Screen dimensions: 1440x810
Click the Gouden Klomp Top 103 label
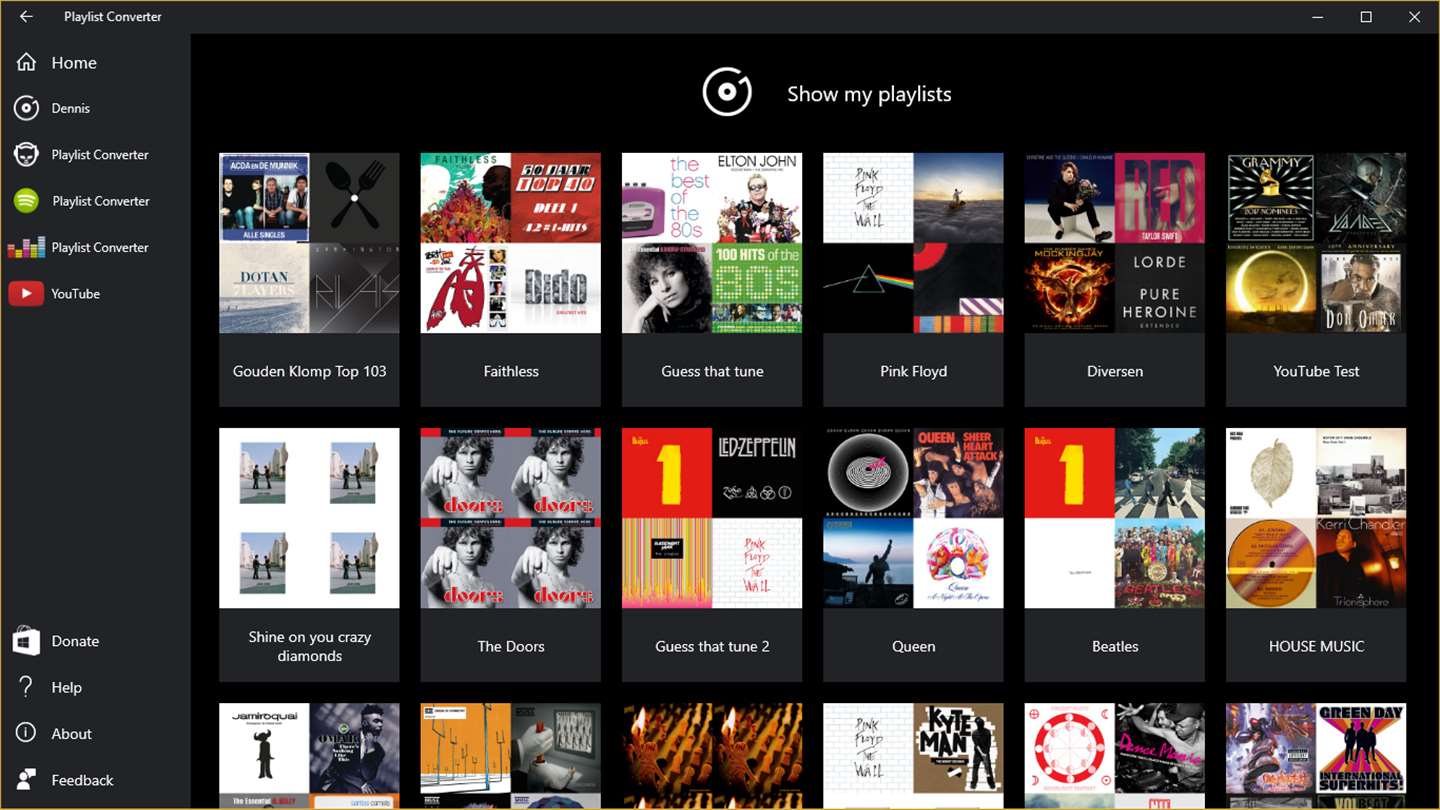(x=309, y=371)
